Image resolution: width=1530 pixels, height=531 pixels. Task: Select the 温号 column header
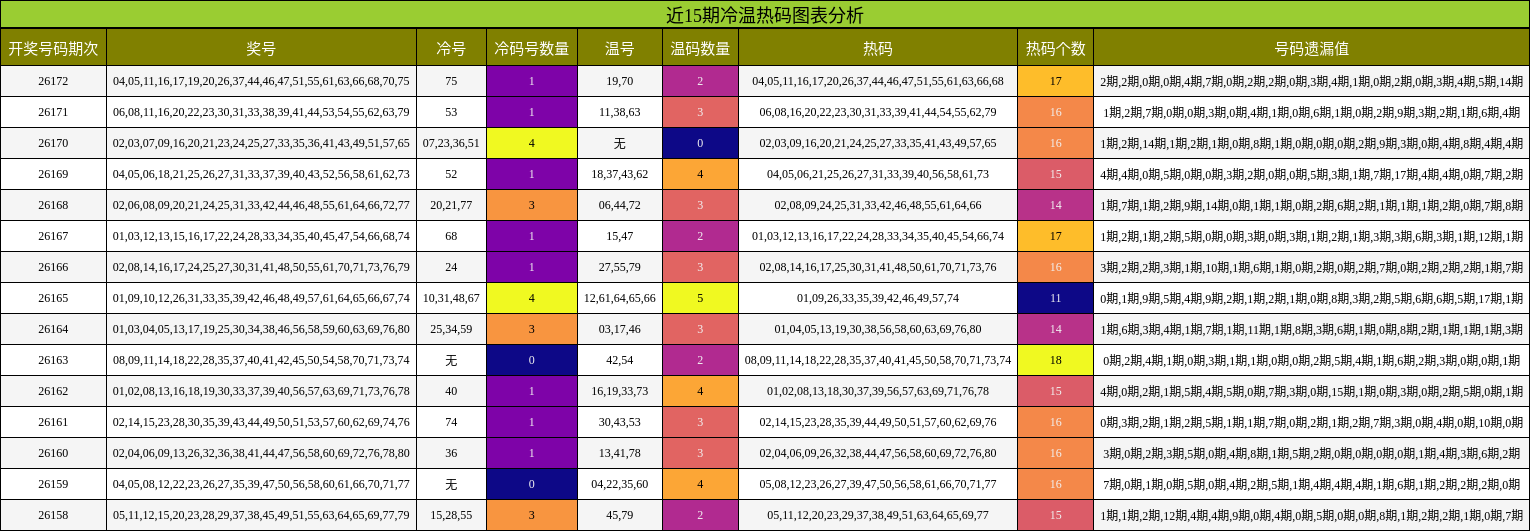[620, 48]
